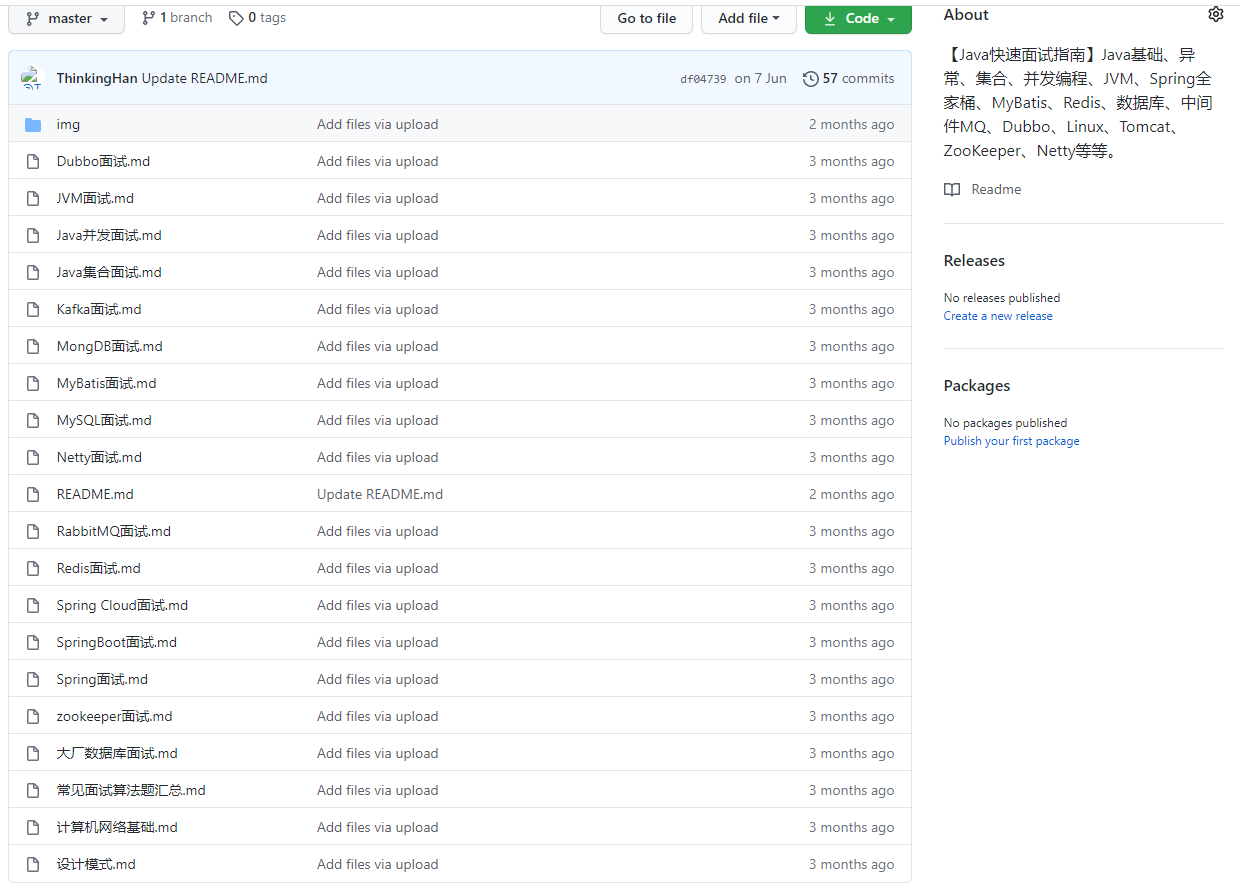
Task: Open commit hash df04739
Action: (703, 79)
